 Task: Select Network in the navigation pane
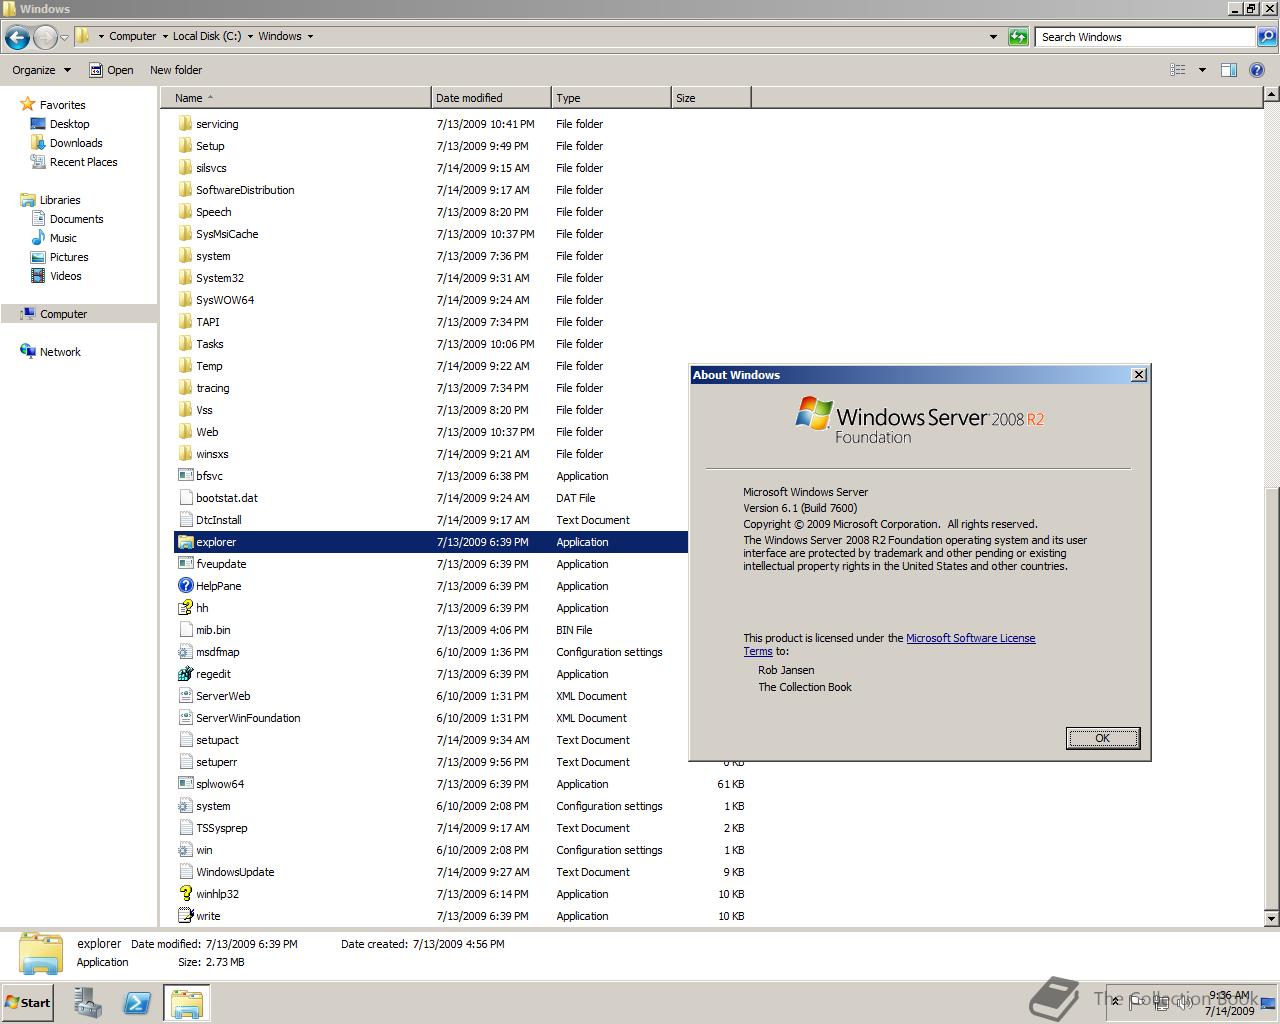click(x=60, y=352)
